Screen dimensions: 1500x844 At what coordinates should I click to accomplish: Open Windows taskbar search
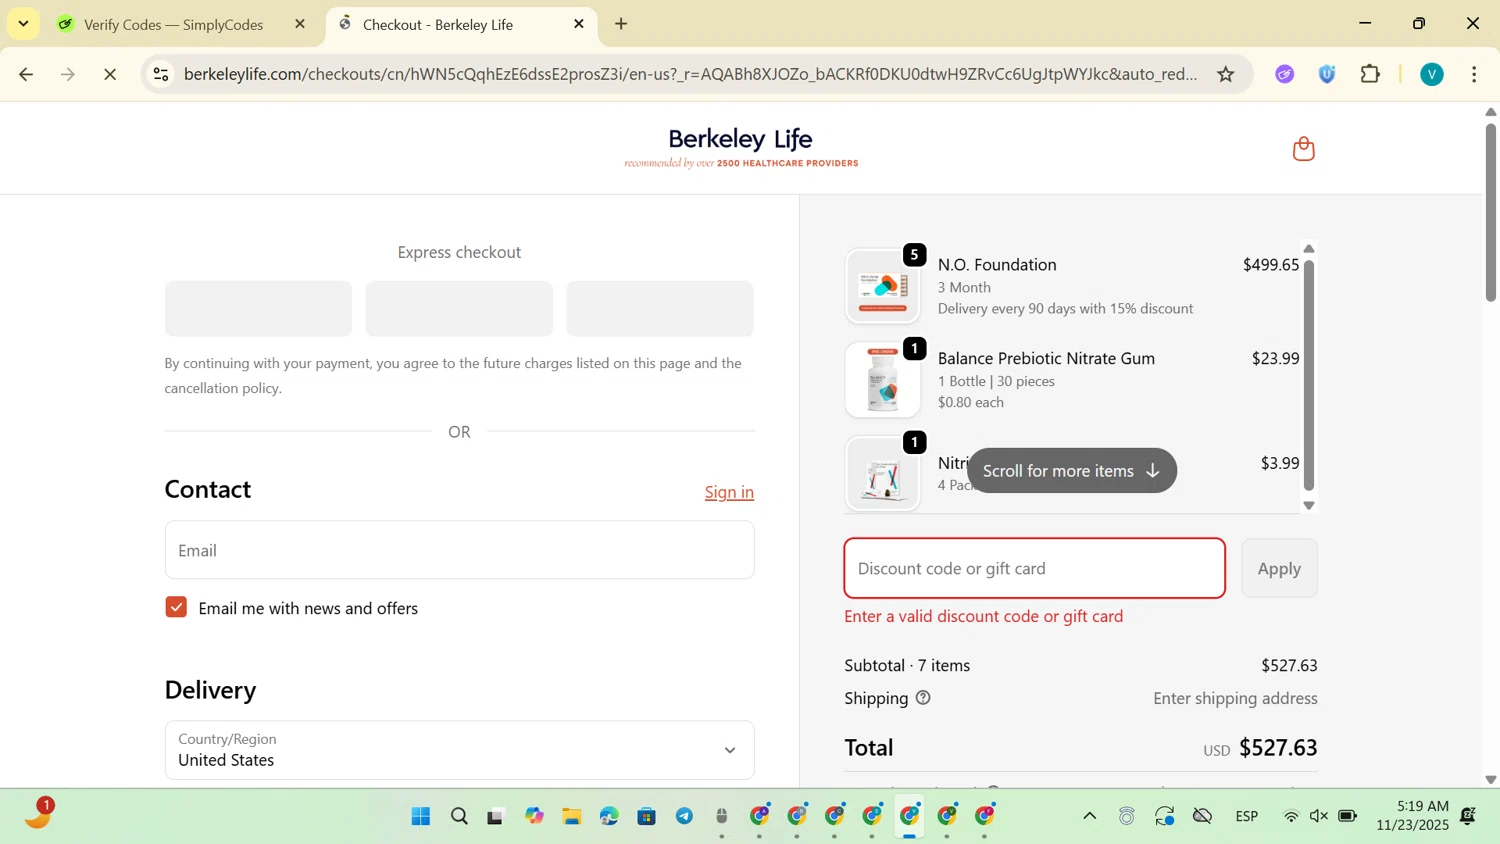[459, 817]
